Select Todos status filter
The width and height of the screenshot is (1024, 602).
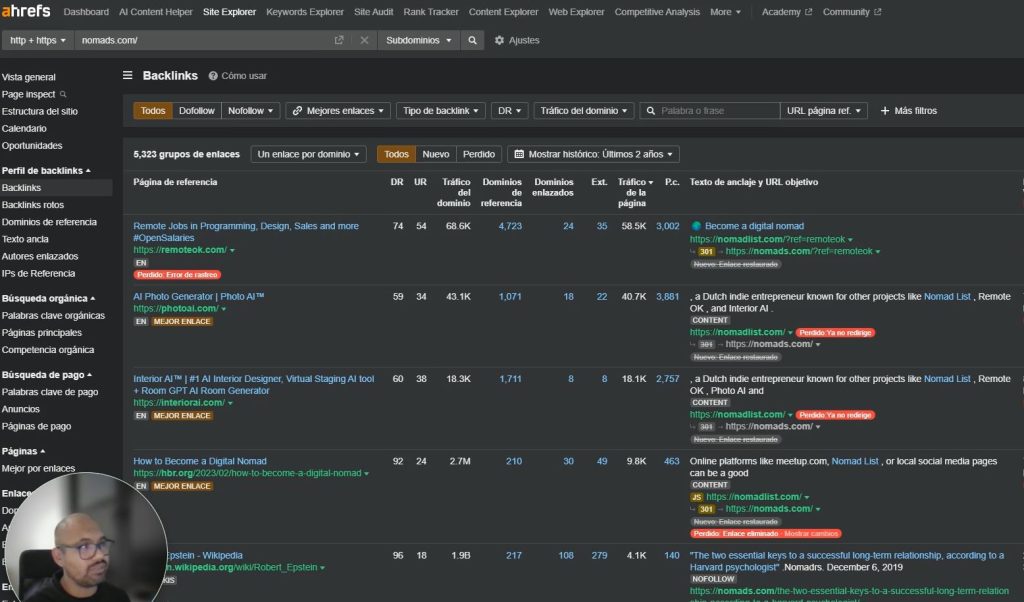point(396,154)
